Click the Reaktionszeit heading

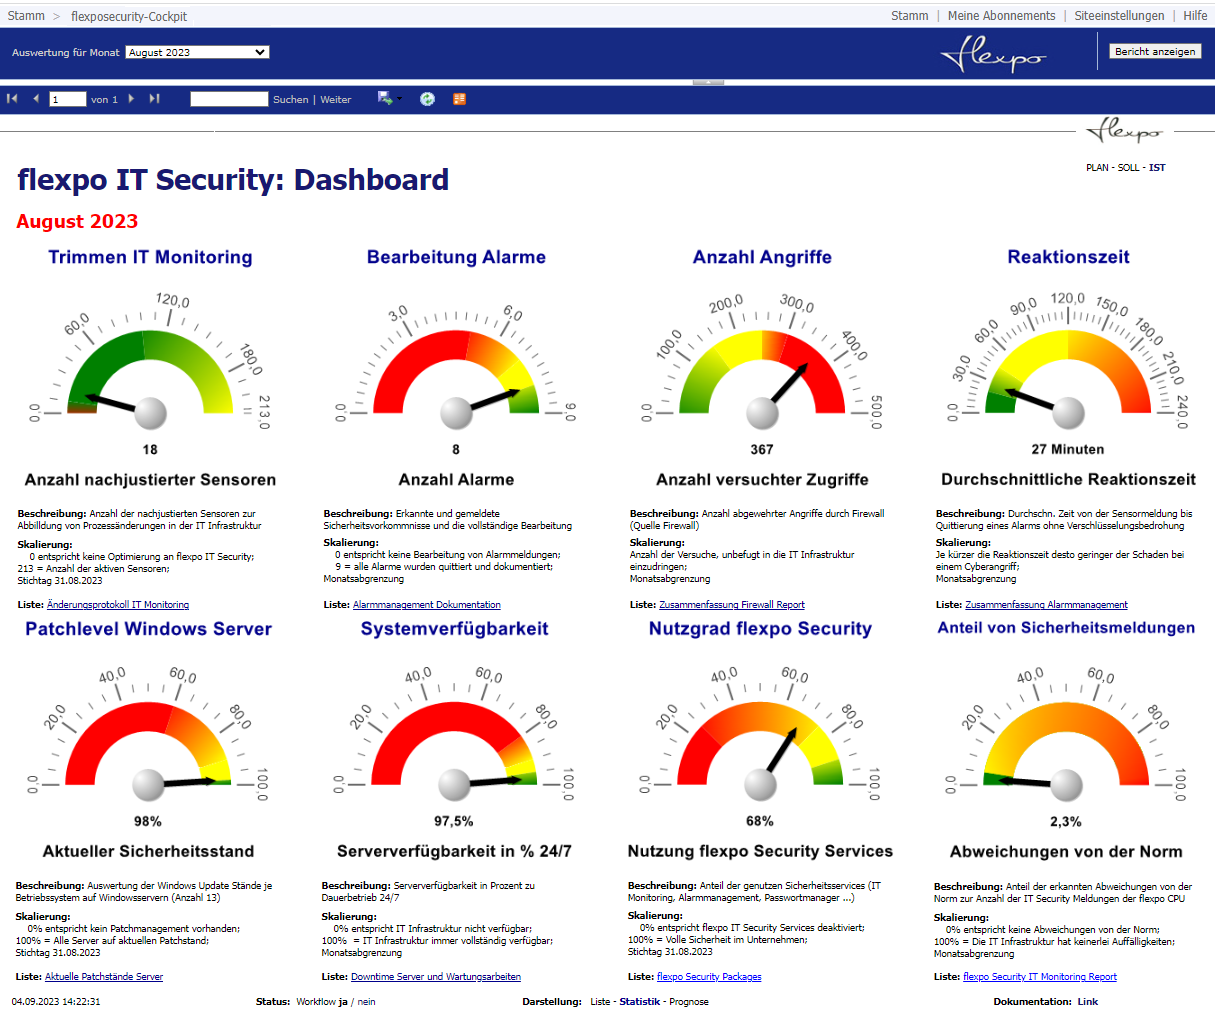[x=1068, y=257]
